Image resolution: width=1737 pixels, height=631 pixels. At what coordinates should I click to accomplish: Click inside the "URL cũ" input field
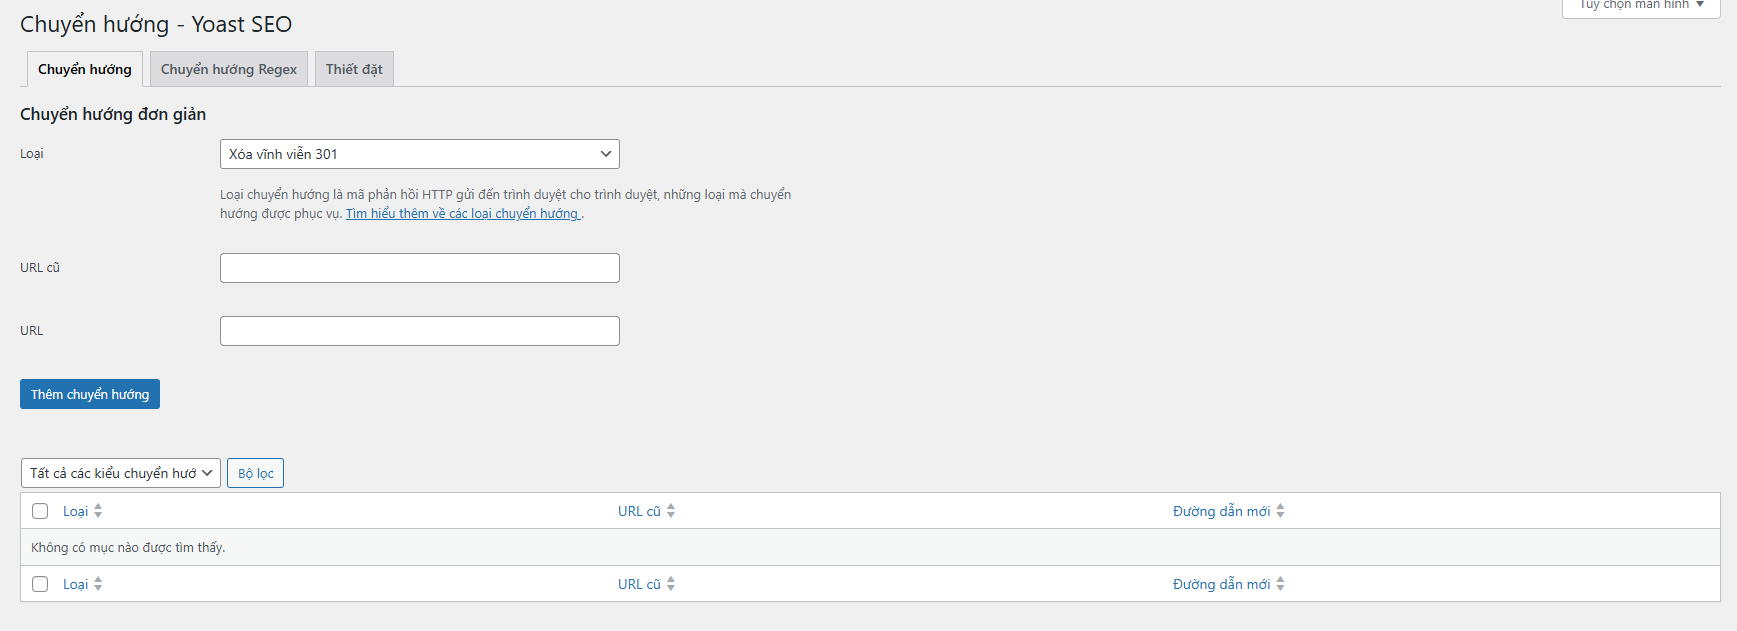(419, 267)
